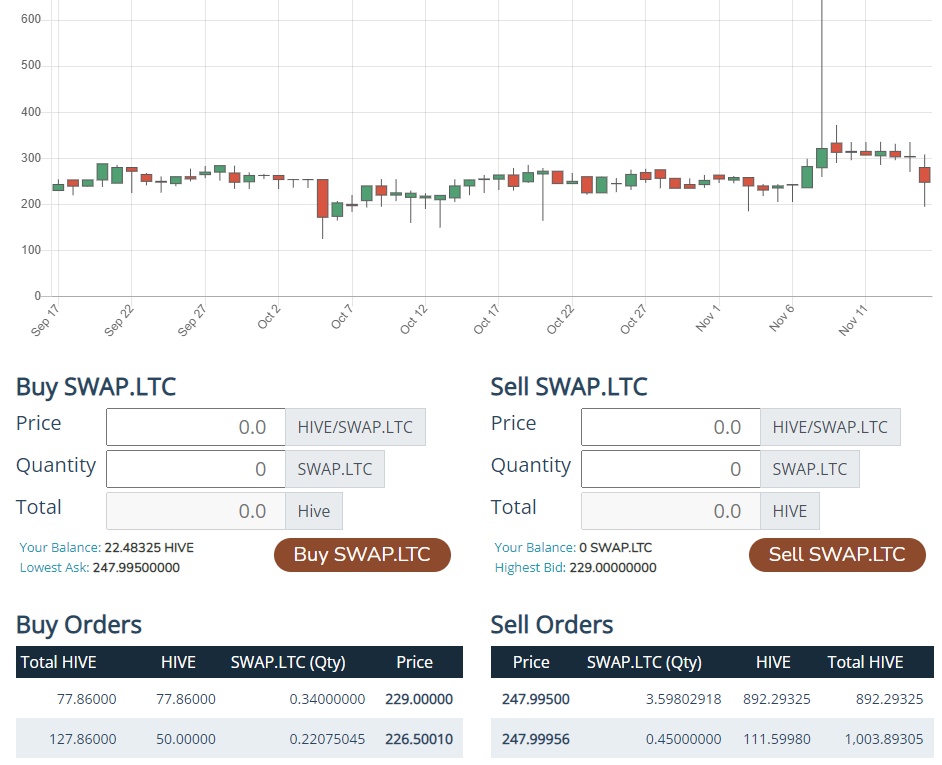
Task: Click the Lowest Ask value 247.99500000
Action: click(x=136, y=567)
